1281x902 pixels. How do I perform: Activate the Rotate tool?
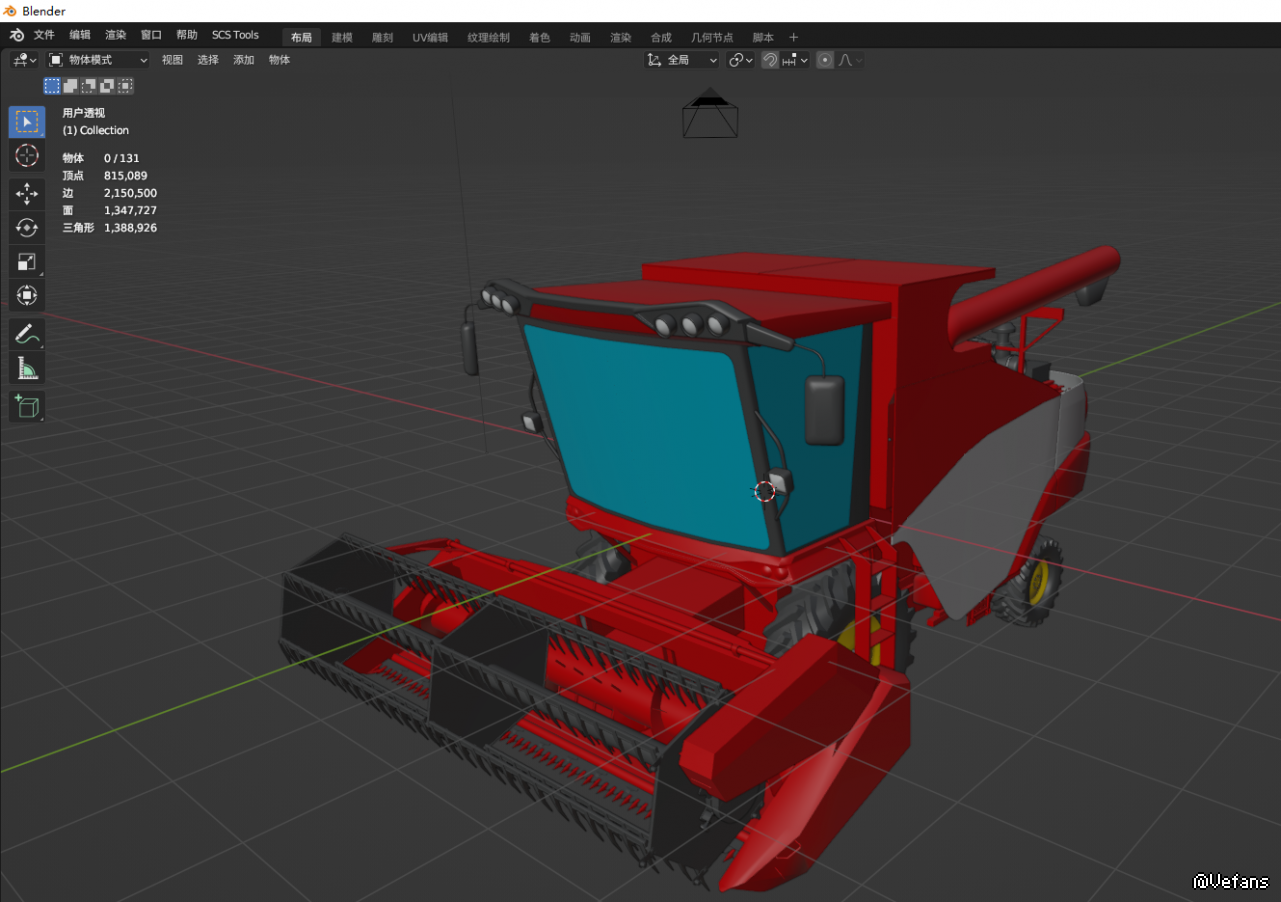[27, 228]
